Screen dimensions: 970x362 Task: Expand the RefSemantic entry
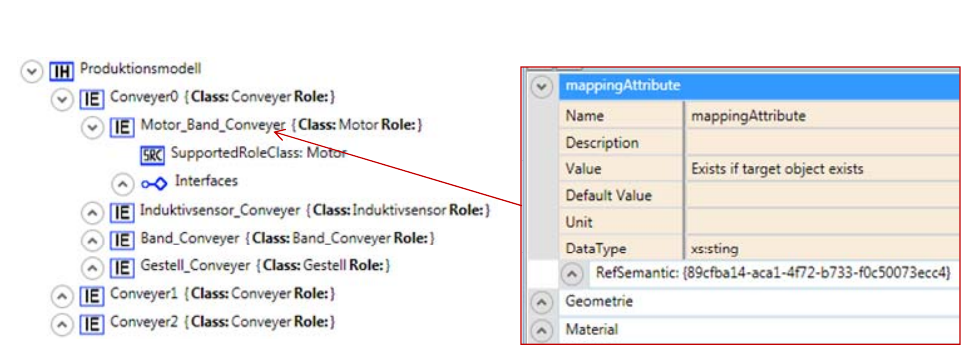pyautogui.click(x=572, y=273)
